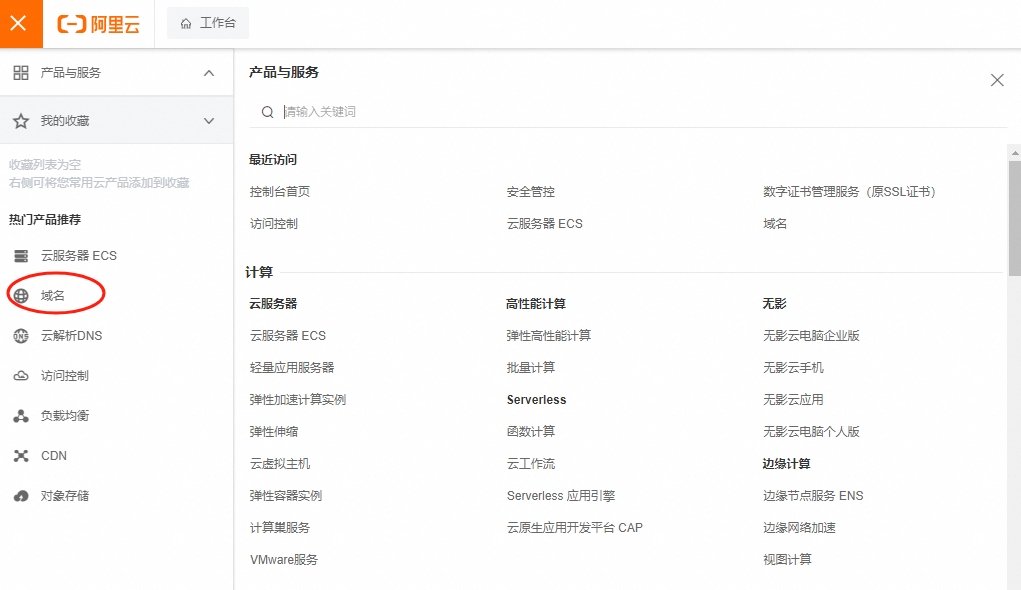Open 数字证书管理服务 link
The width and height of the screenshot is (1021, 590).
(849, 192)
